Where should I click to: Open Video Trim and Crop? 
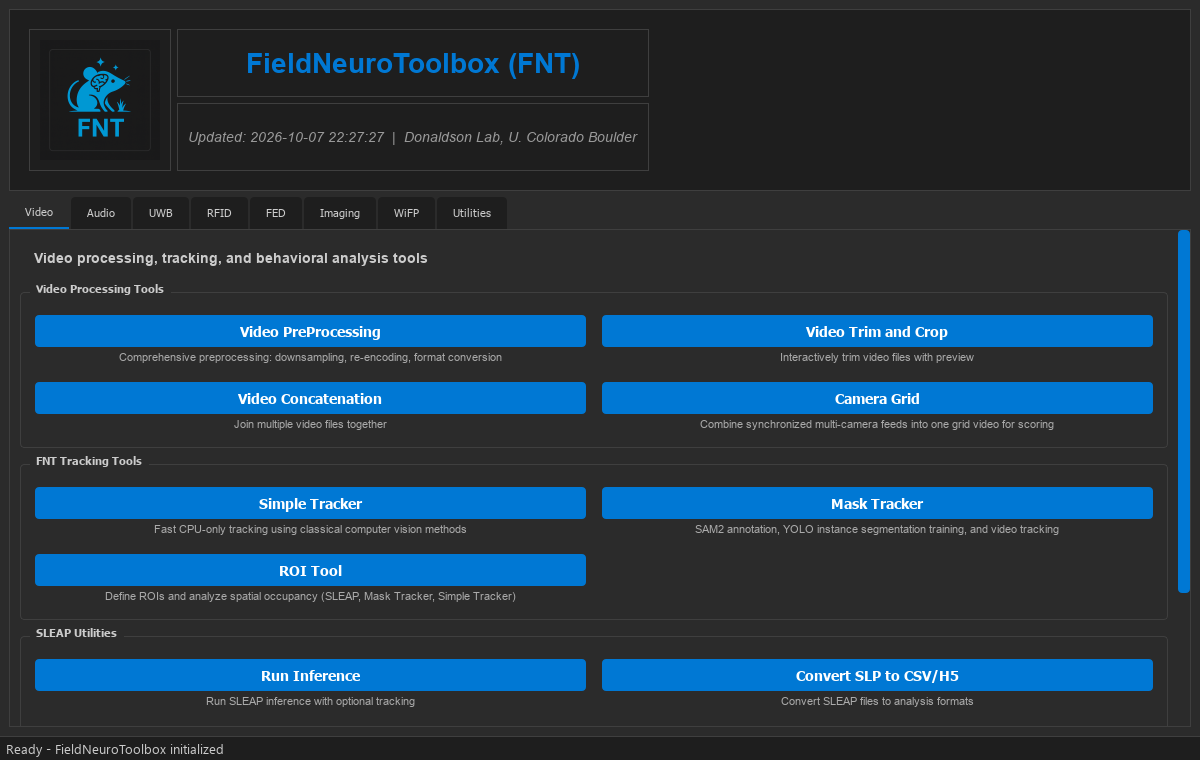point(877,331)
